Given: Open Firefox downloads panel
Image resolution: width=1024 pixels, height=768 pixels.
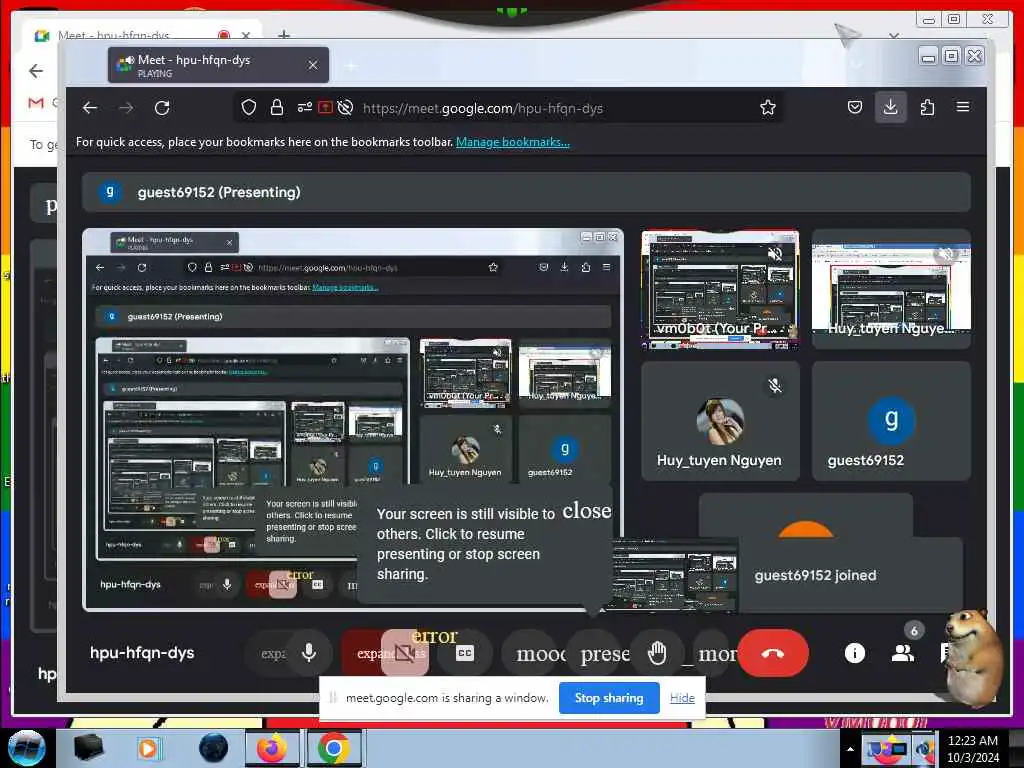Looking at the screenshot, I should [890, 107].
